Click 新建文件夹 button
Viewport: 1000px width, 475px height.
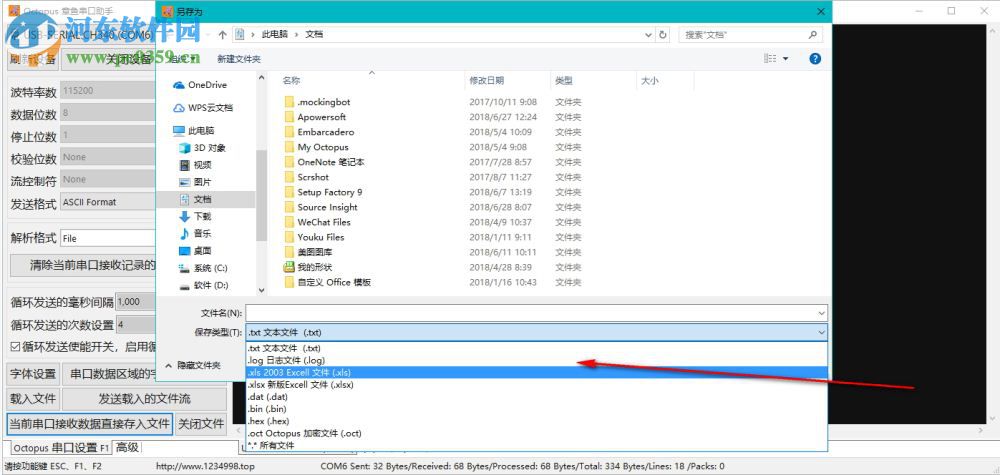click(239, 59)
